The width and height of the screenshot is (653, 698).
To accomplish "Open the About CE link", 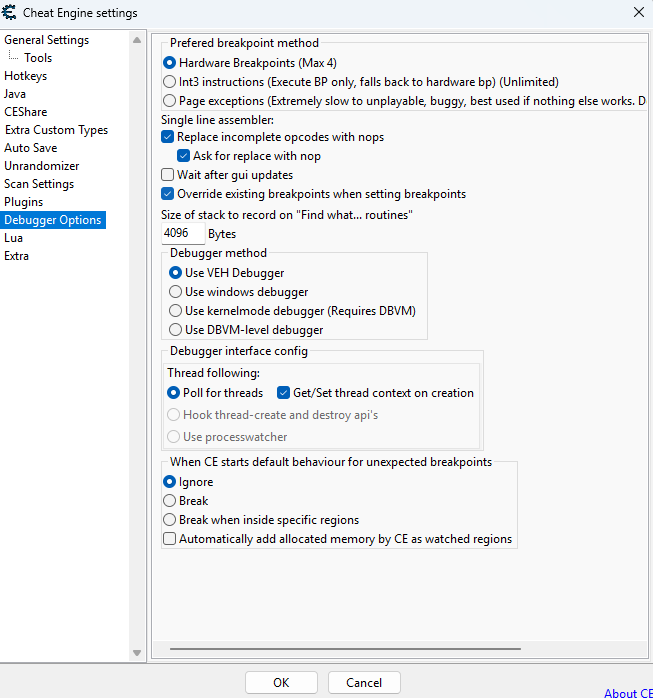I will tap(628, 693).
